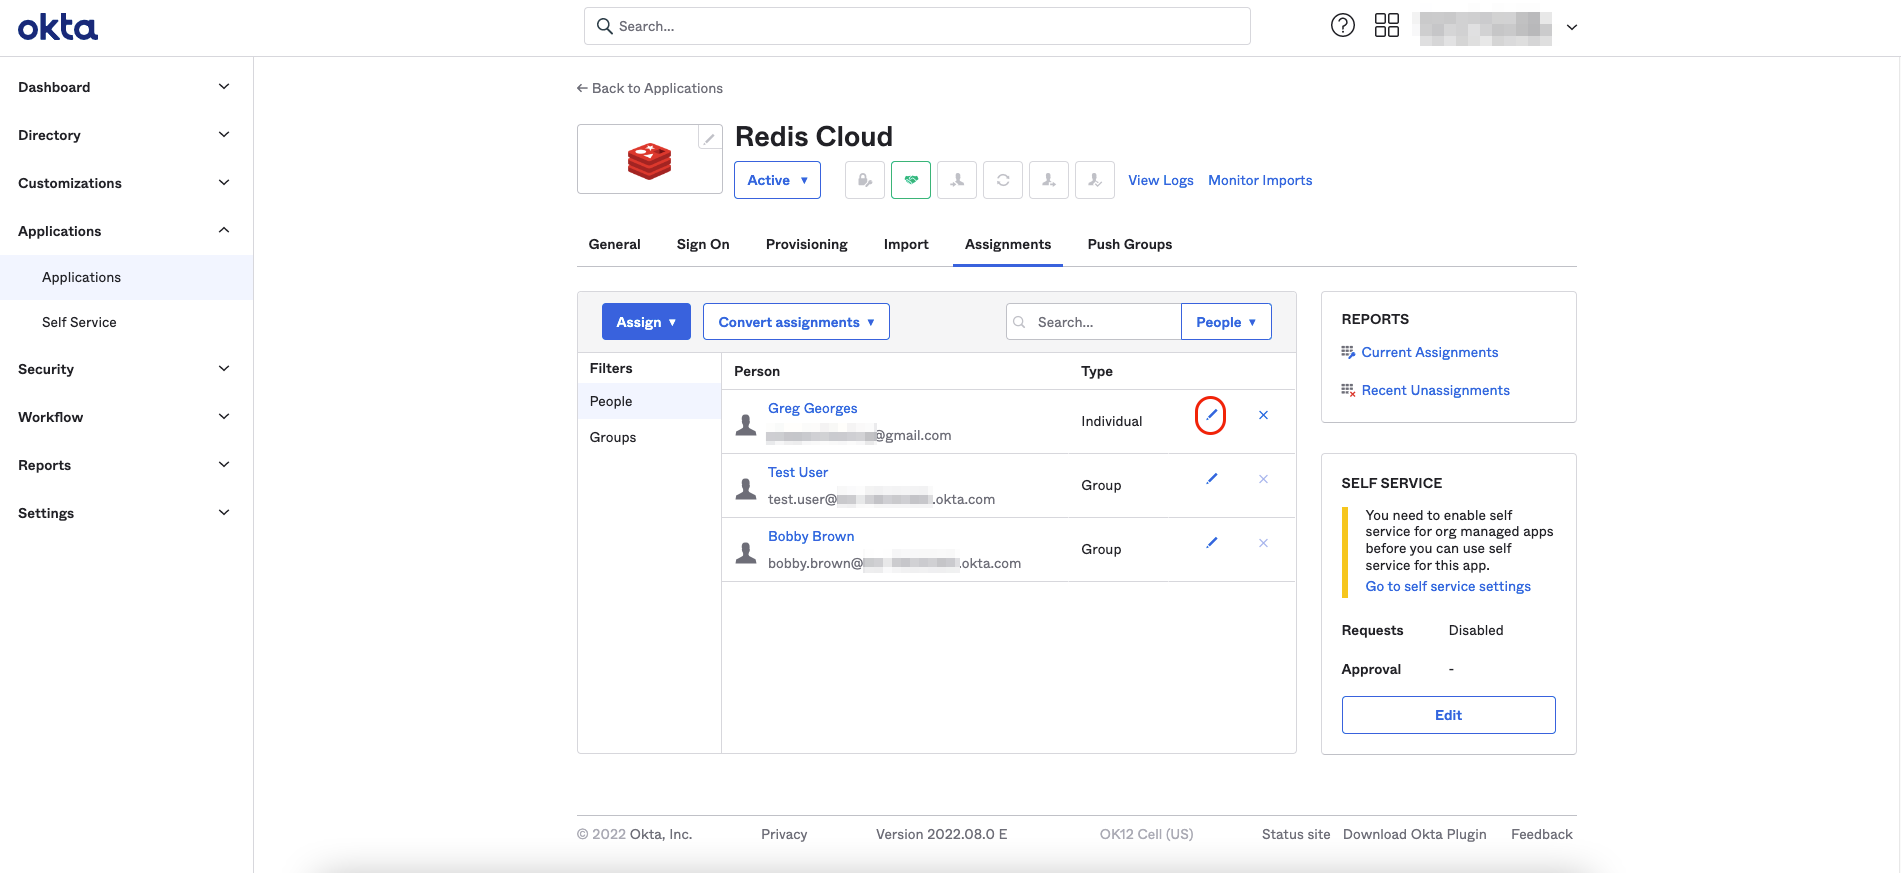Edit Test User's assignment with the pencil icon
Image resolution: width=1901 pixels, height=873 pixels.
pyautogui.click(x=1211, y=479)
